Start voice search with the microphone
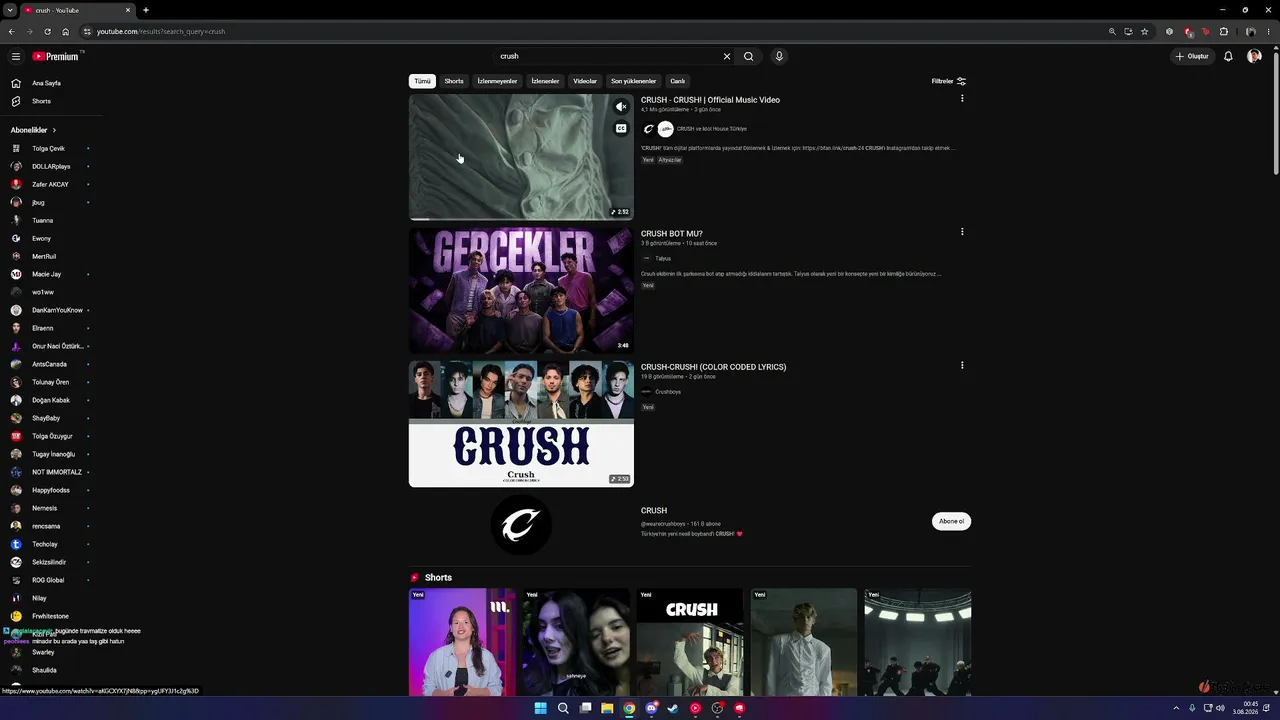Screen dimensions: 1280x720 (779, 56)
